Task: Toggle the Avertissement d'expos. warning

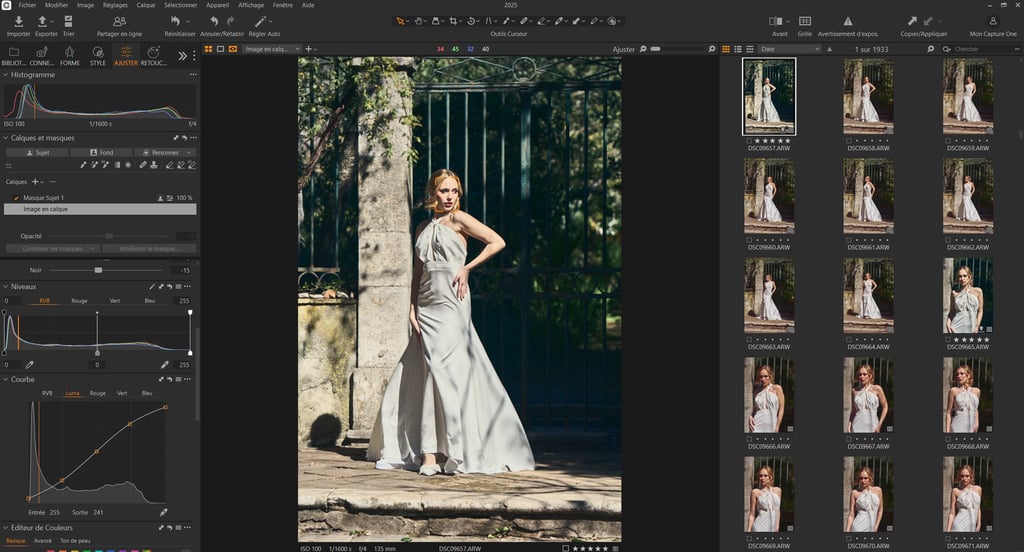Action: pos(848,21)
